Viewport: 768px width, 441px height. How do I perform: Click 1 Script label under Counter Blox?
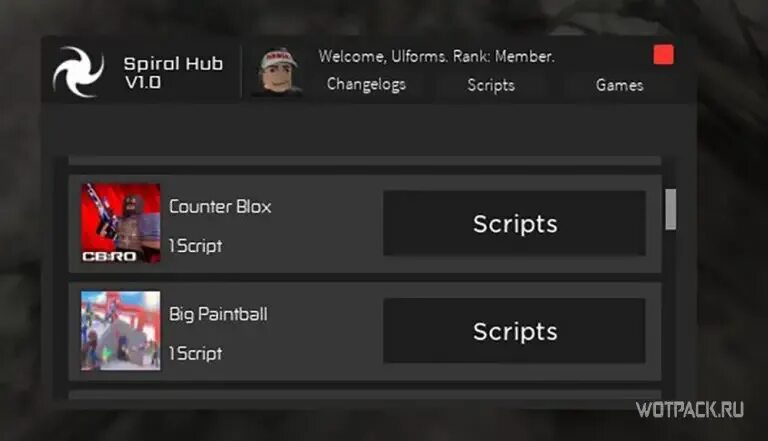(x=195, y=245)
